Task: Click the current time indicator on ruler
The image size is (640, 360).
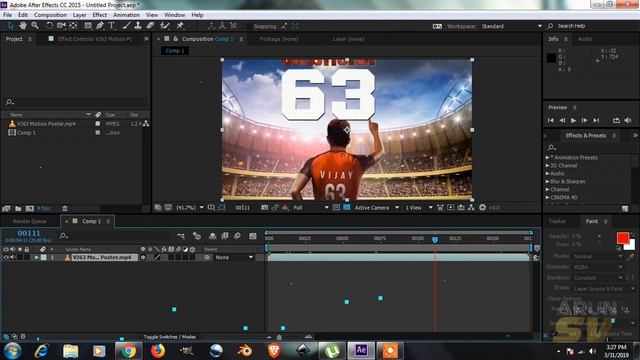Action: click(435, 240)
